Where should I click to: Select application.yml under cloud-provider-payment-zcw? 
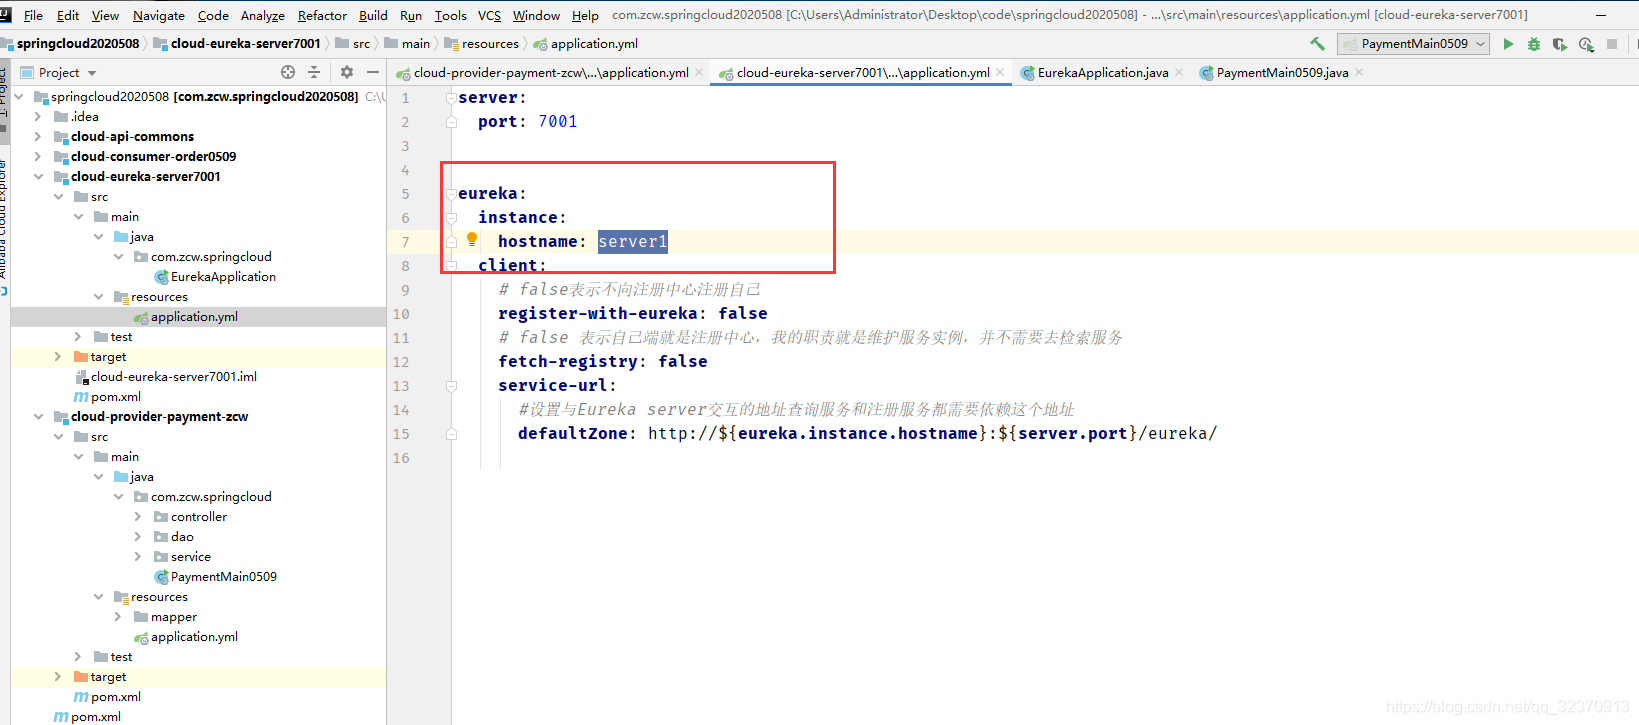click(194, 637)
